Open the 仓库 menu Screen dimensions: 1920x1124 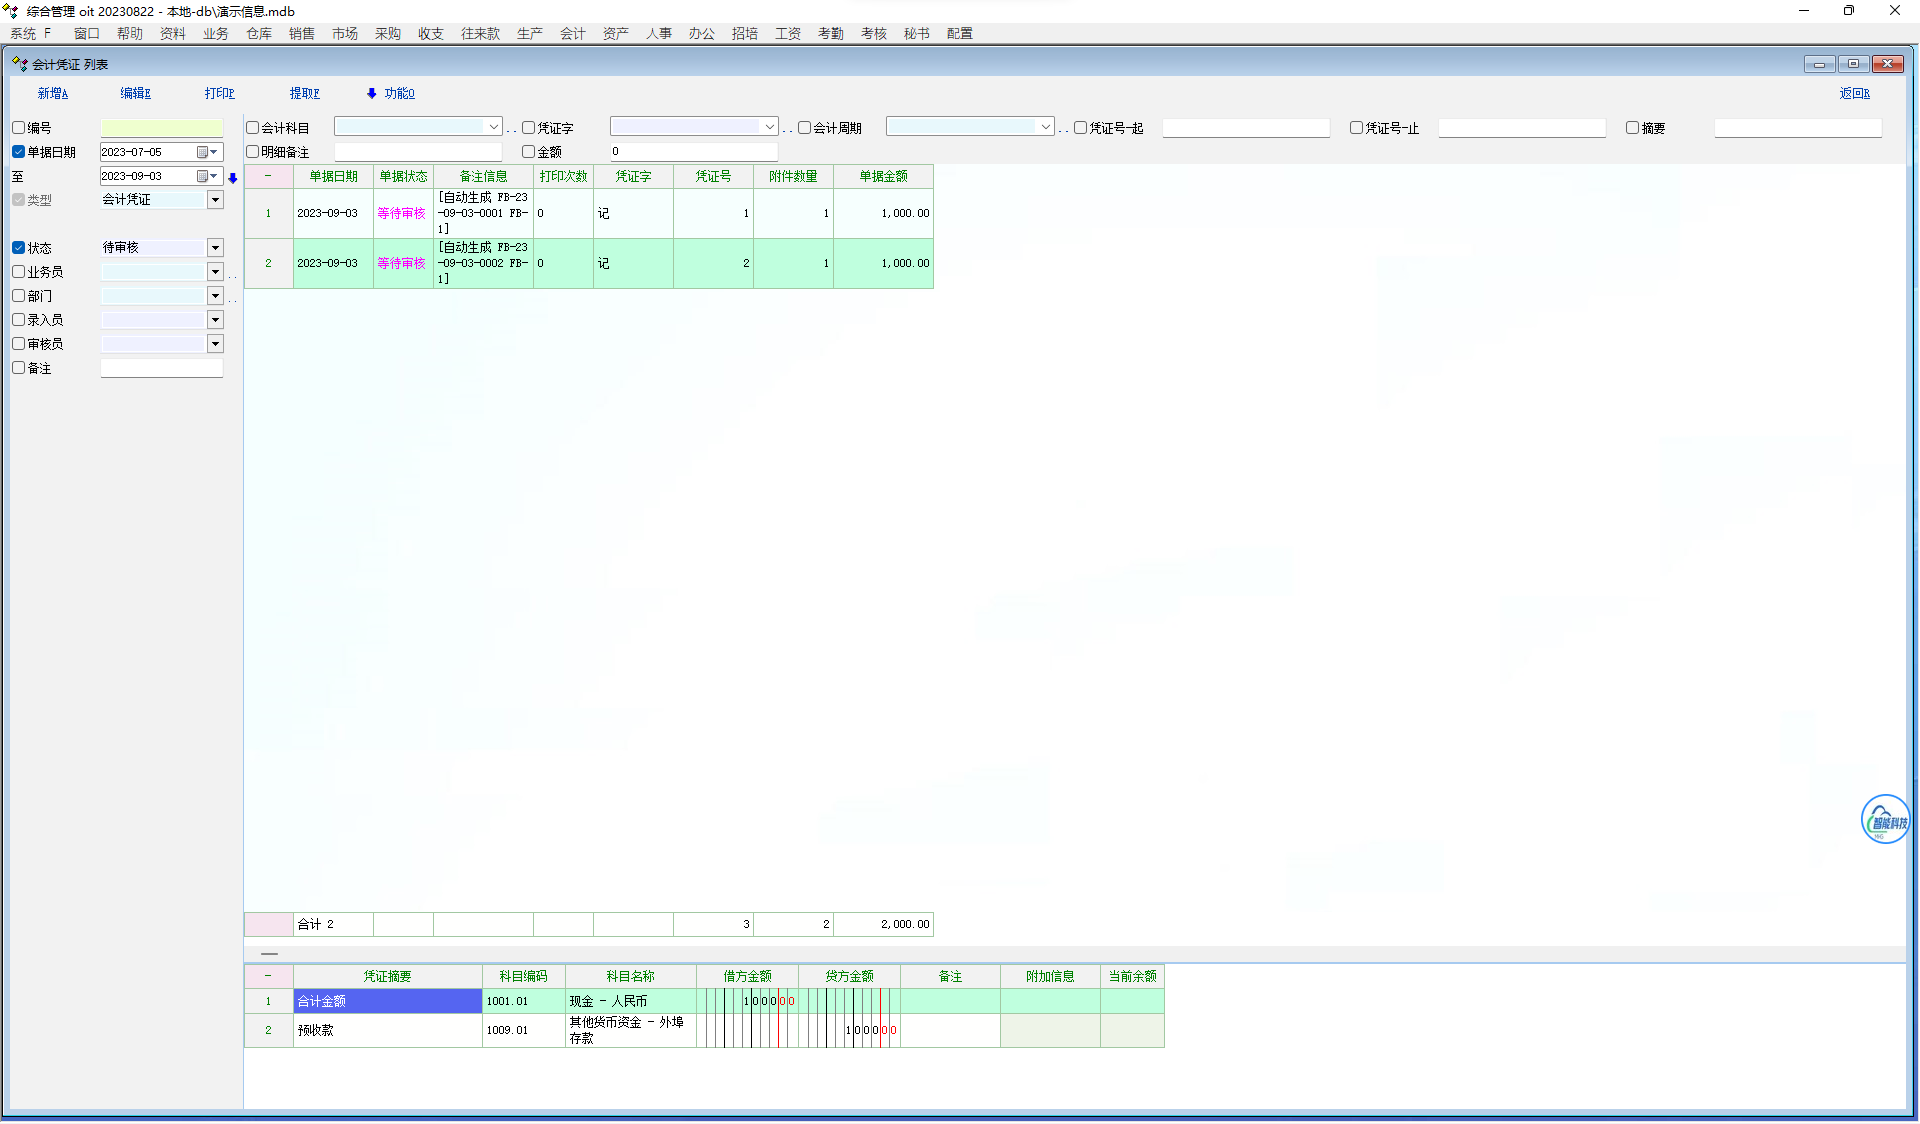(258, 33)
